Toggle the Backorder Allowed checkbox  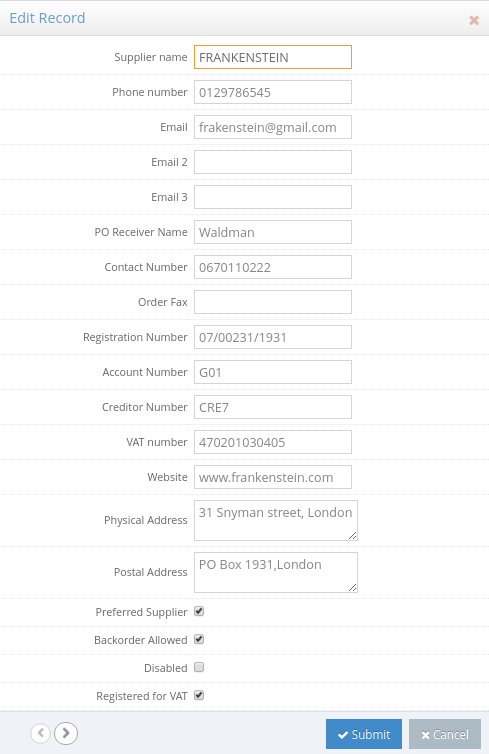(x=199, y=639)
